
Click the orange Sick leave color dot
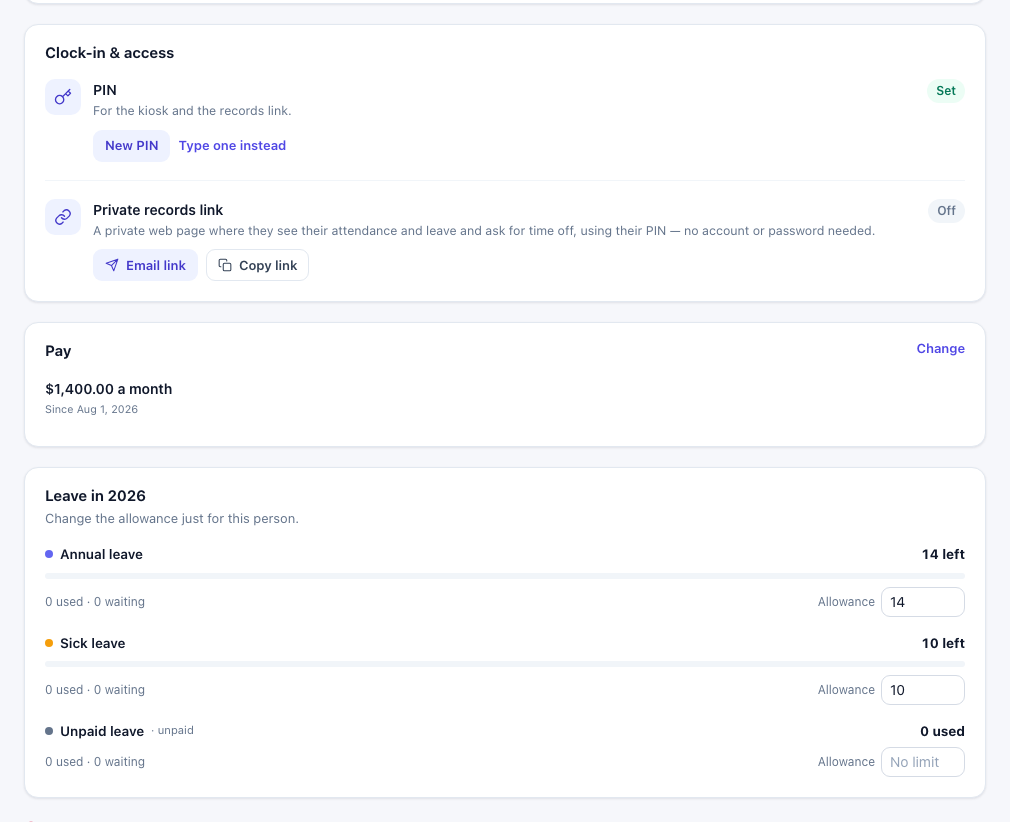[49, 643]
